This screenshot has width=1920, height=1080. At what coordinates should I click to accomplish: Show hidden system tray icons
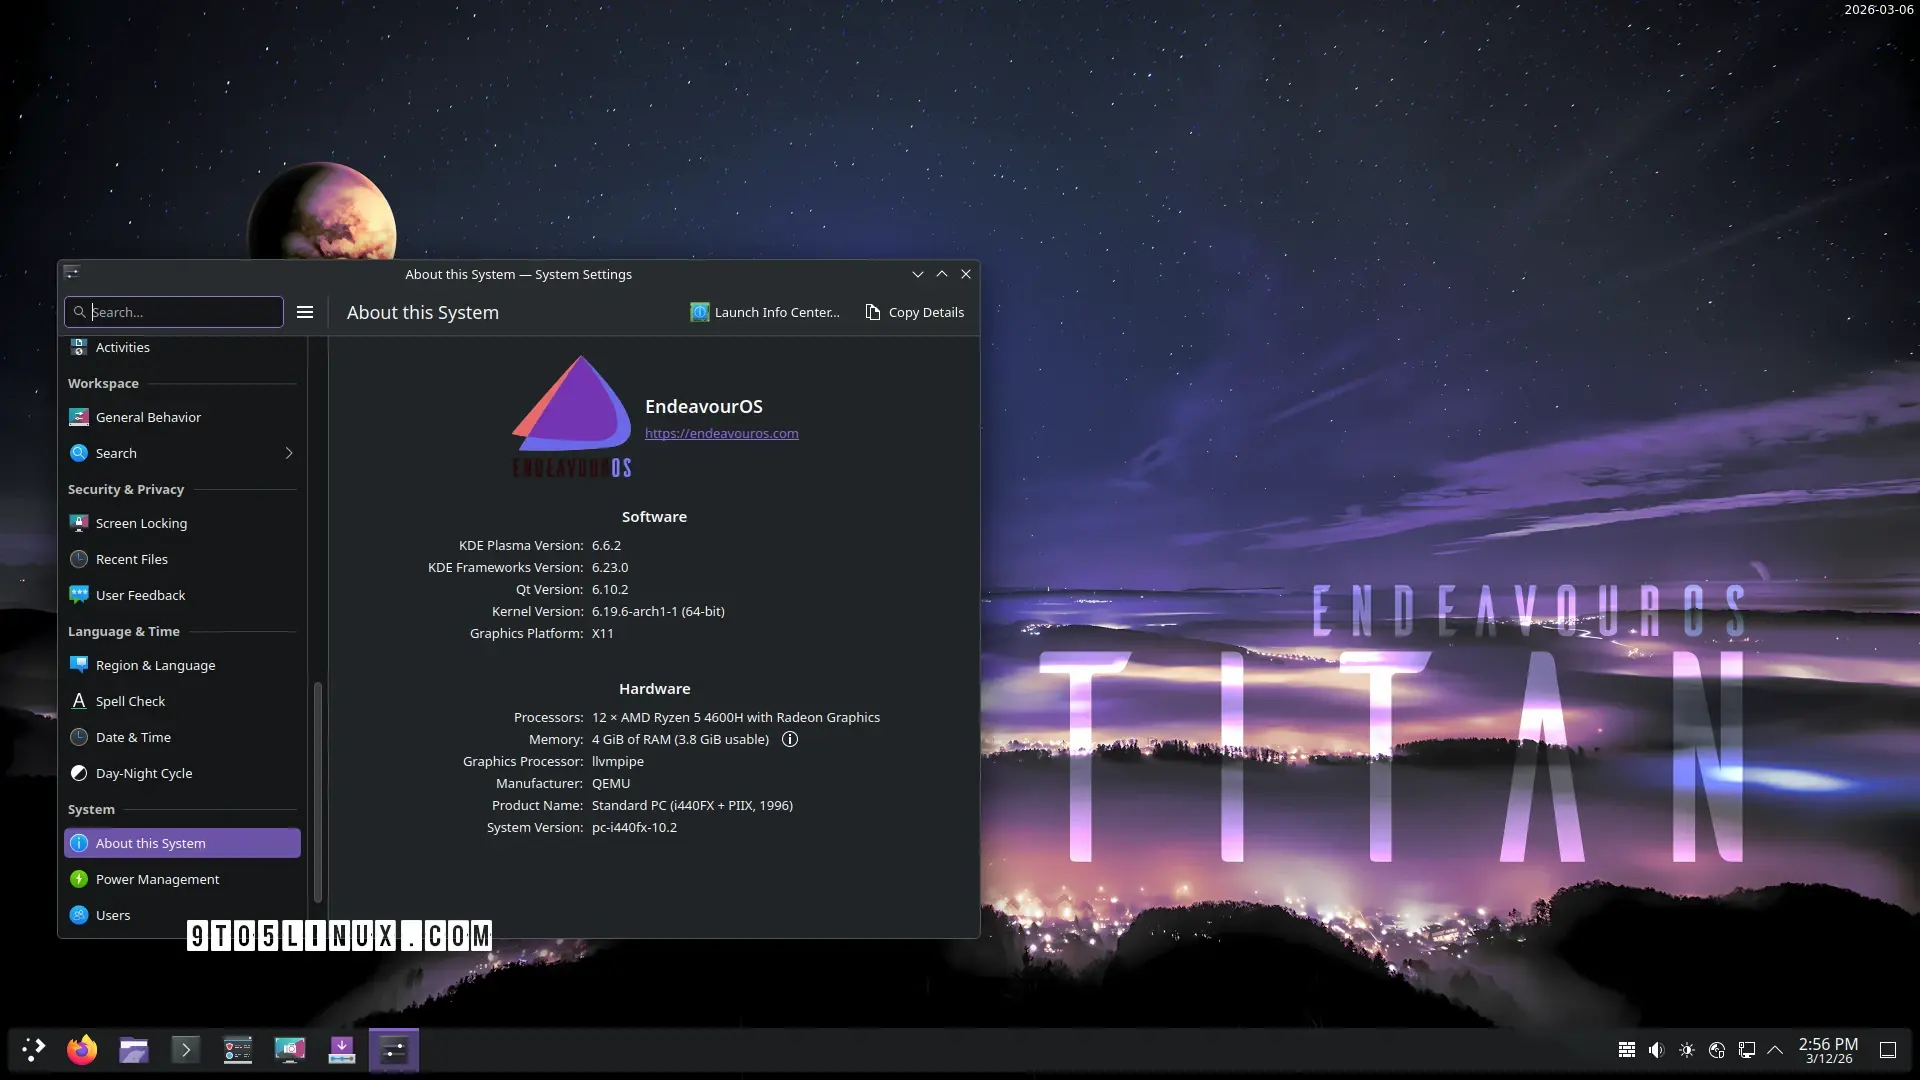pyautogui.click(x=1775, y=1049)
